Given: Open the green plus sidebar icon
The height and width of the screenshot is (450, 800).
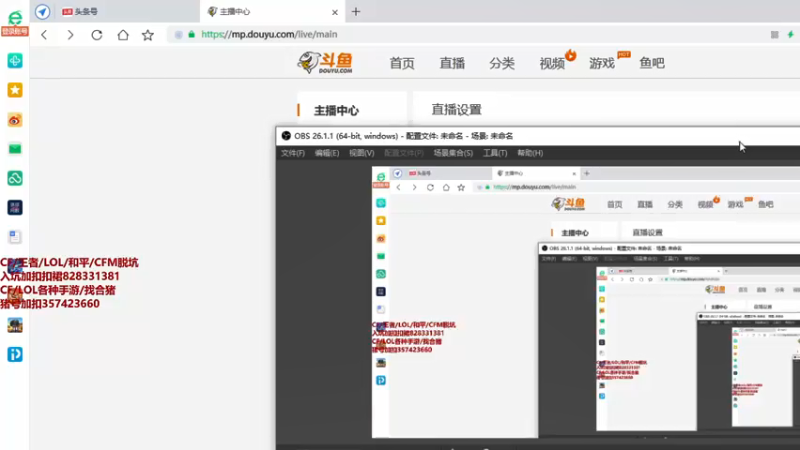Looking at the screenshot, I should pos(15,61).
